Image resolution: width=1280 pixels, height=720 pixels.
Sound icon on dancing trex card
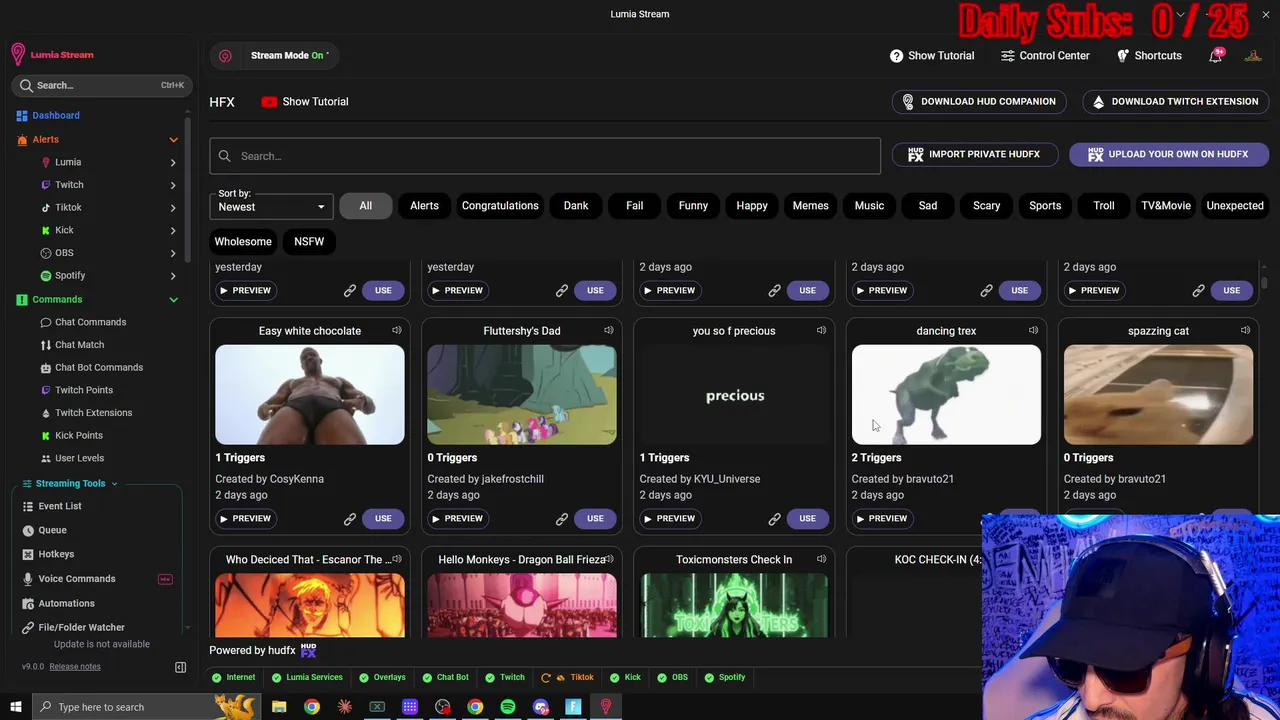point(1033,330)
